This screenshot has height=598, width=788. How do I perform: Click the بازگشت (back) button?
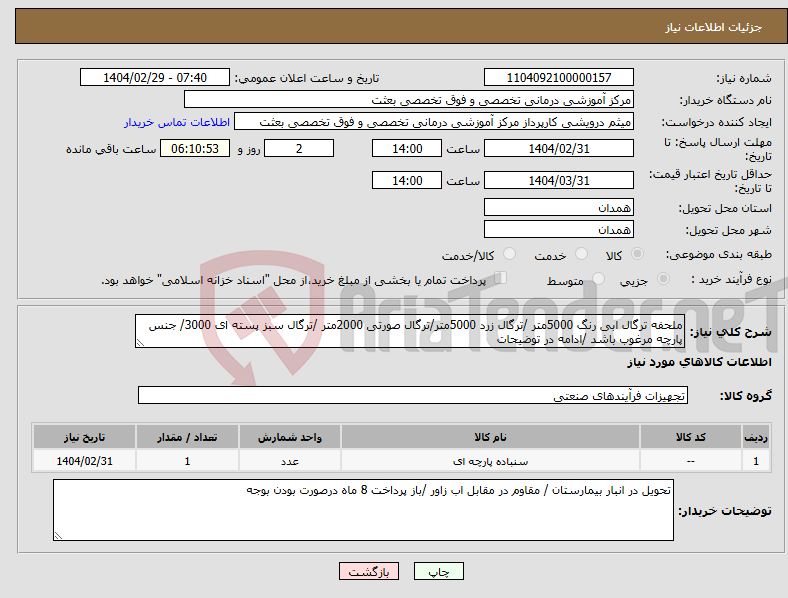tap(369, 571)
